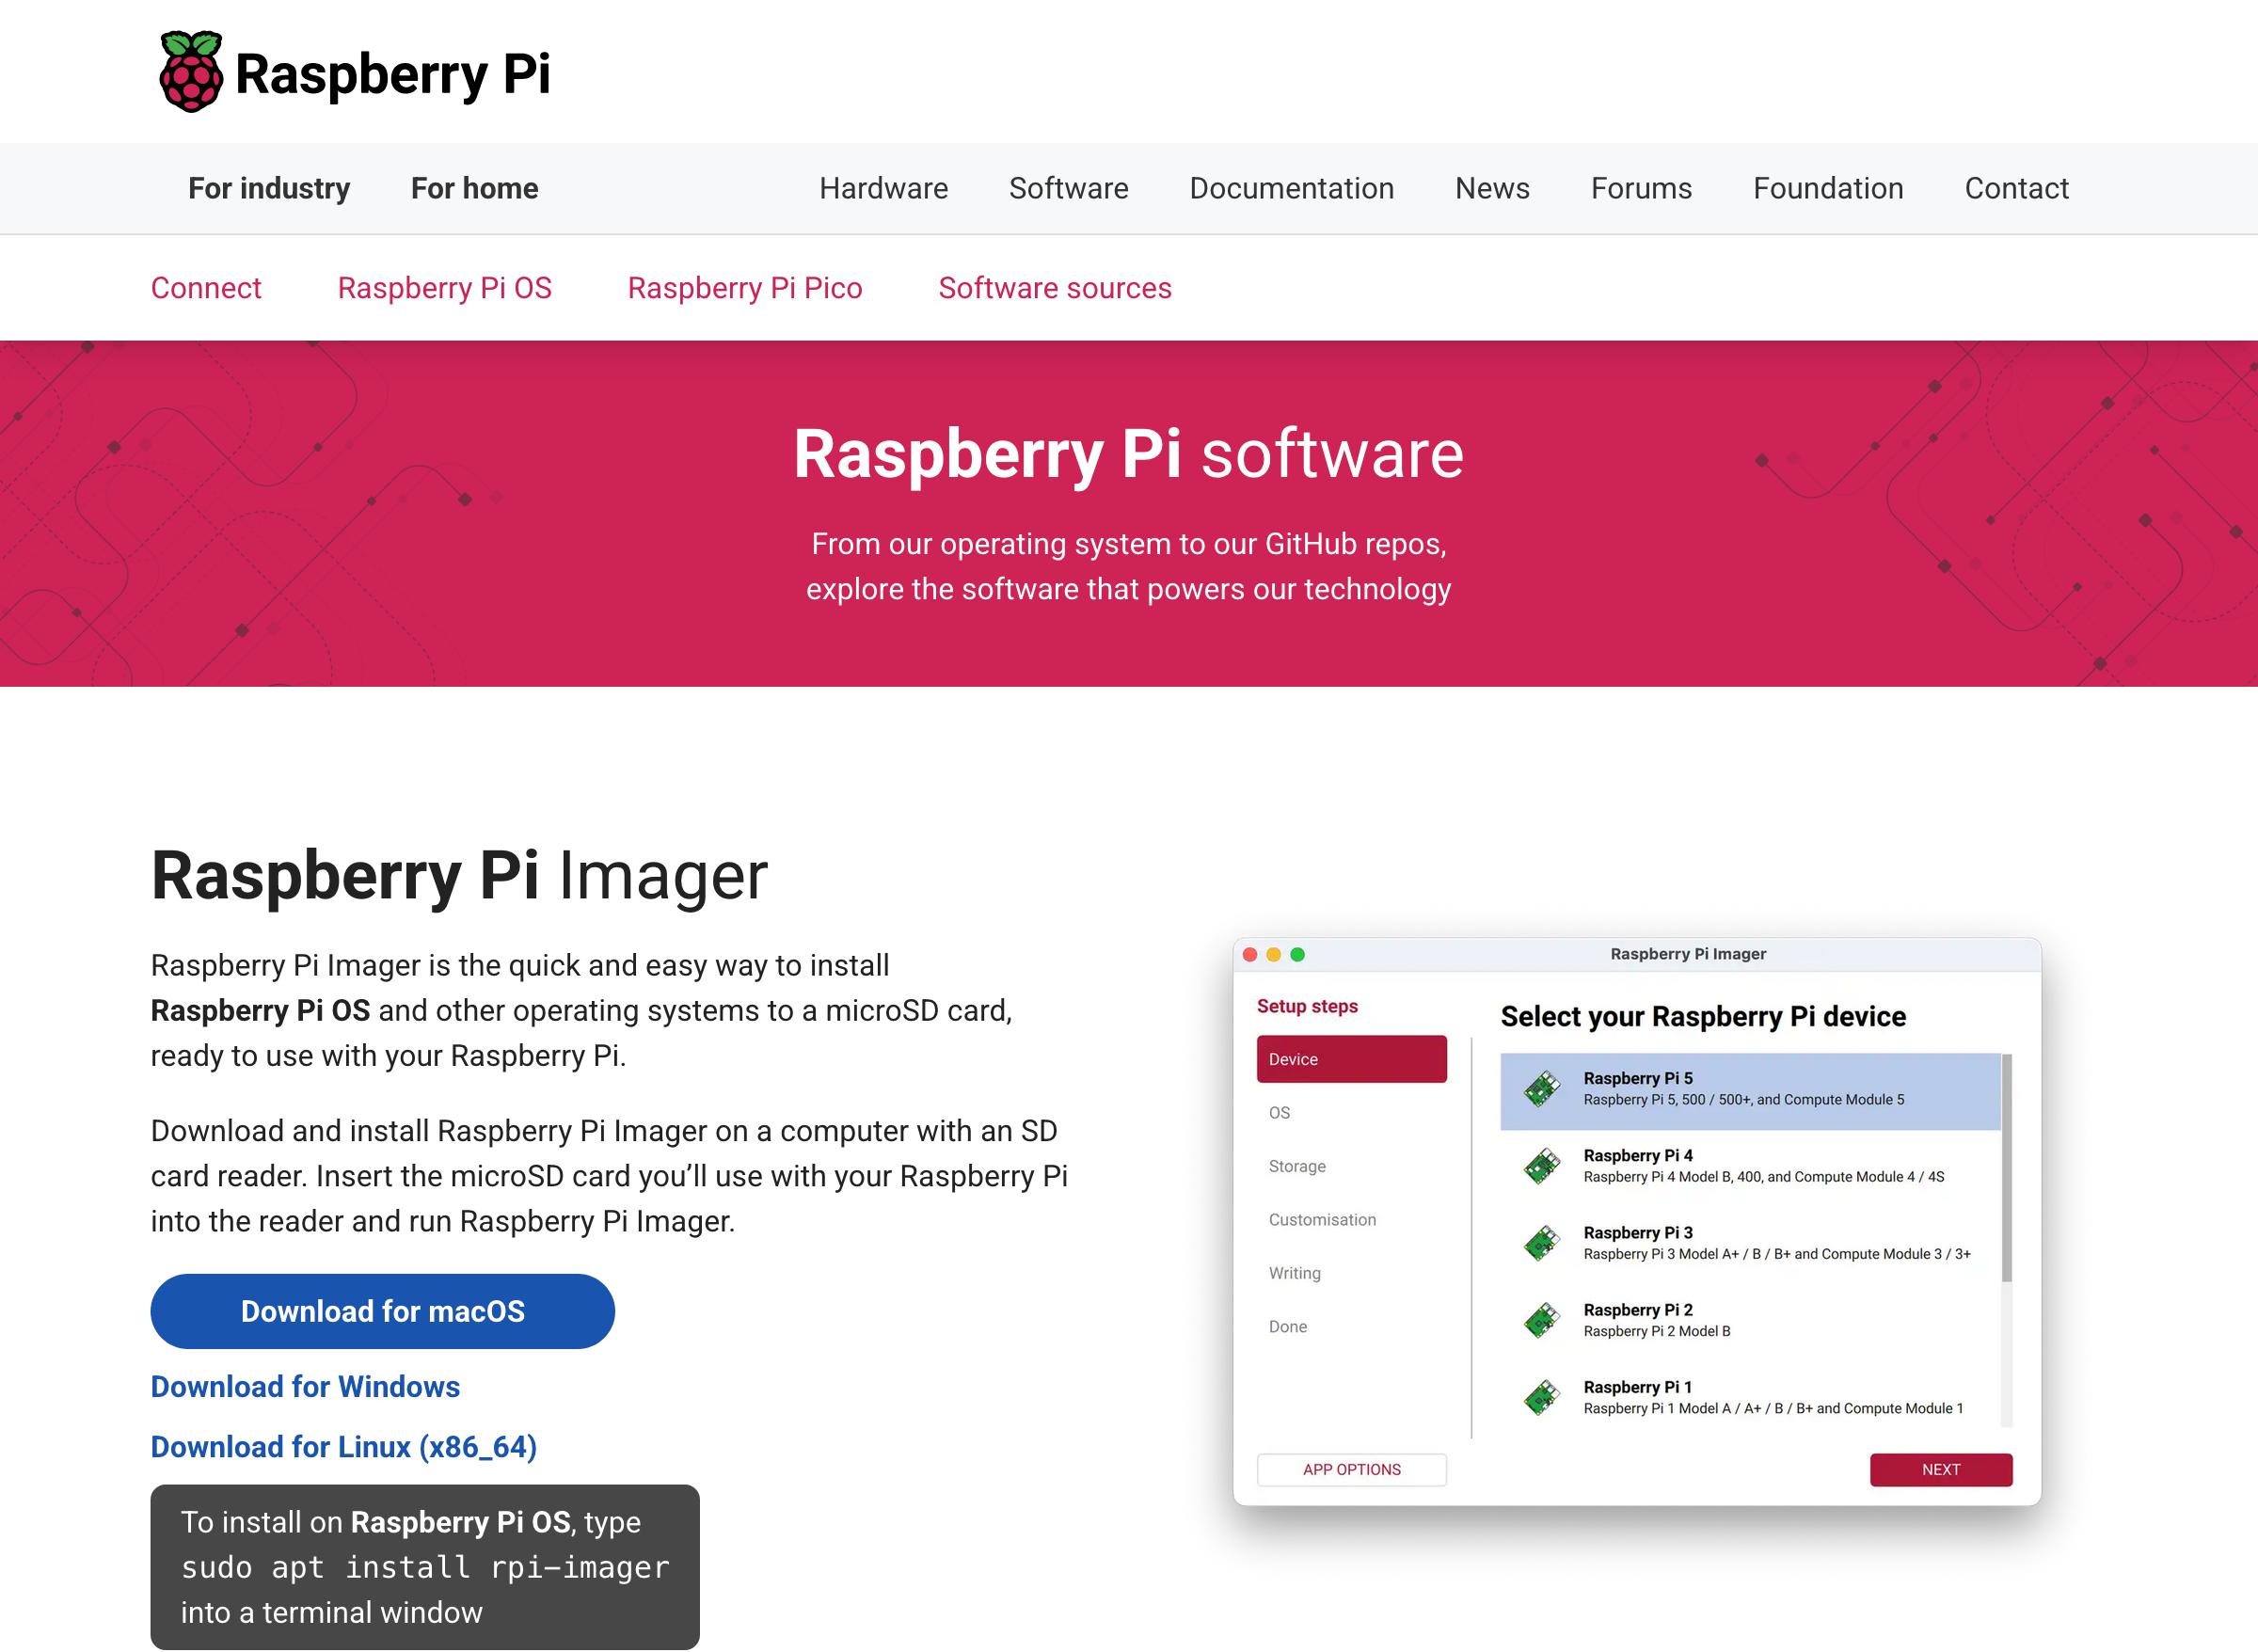Click the Raspberry Pi 1 board icon

pyautogui.click(x=1542, y=1397)
